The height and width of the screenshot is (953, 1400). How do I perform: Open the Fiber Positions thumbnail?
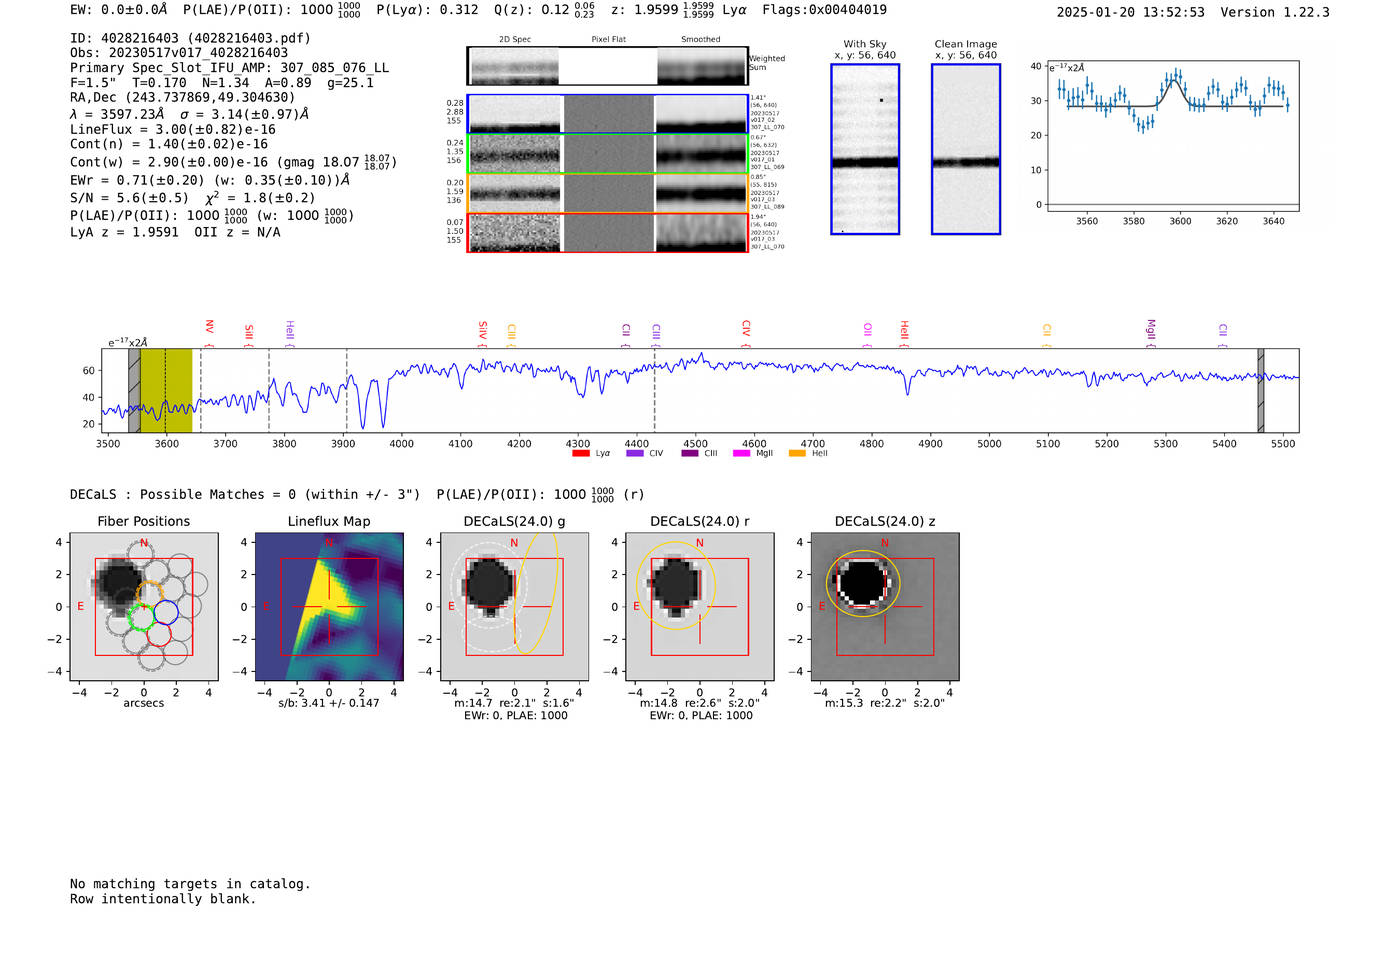(144, 607)
